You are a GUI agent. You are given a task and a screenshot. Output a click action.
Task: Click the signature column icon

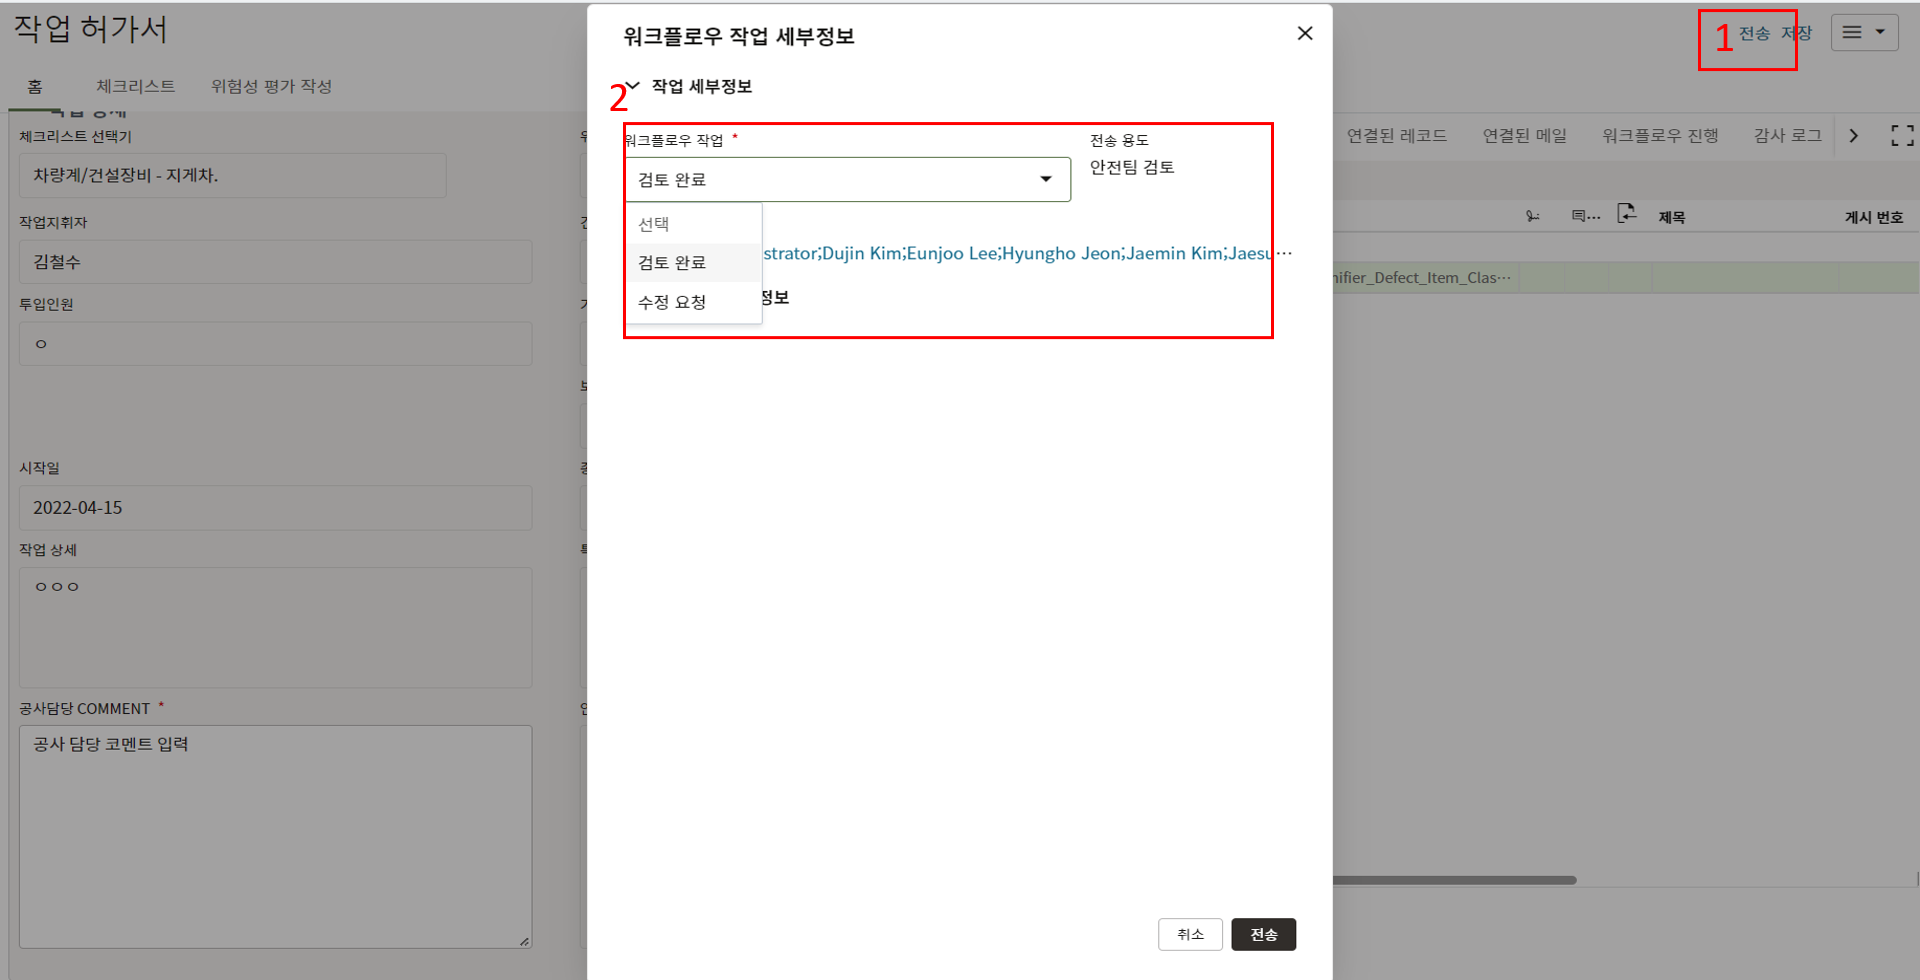1532,216
